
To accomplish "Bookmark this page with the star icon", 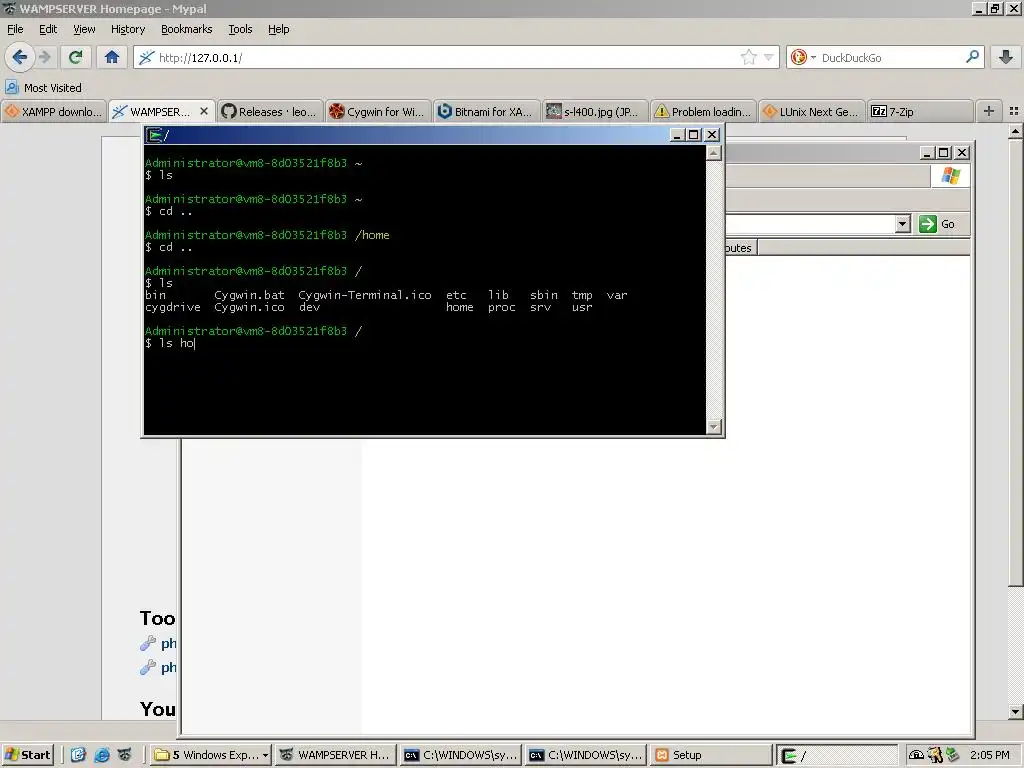I will tap(748, 57).
